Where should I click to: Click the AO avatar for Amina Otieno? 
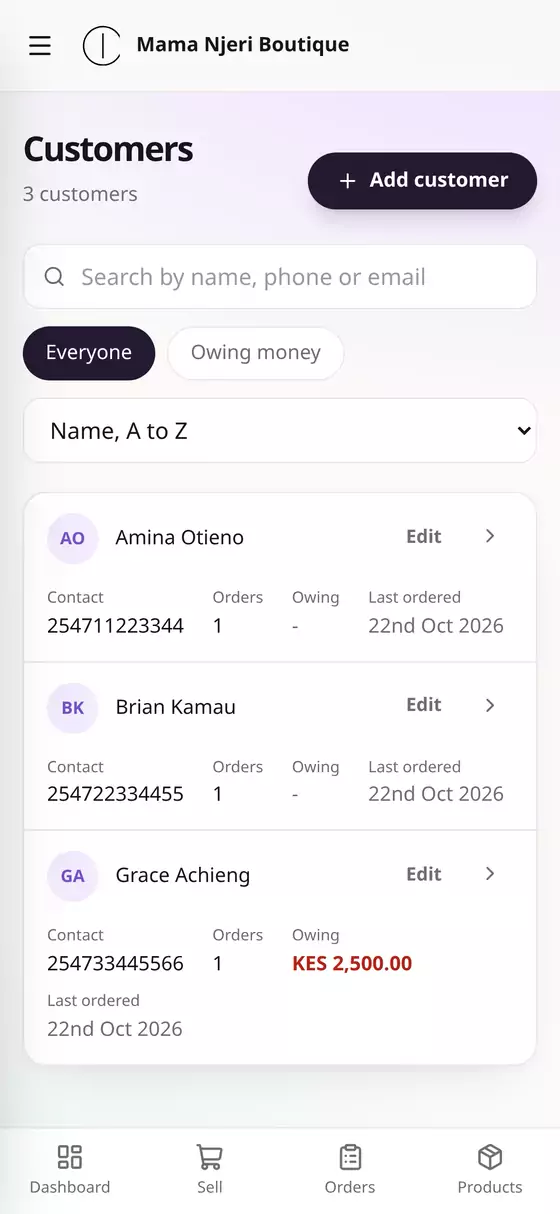pyautogui.click(x=73, y=538)
